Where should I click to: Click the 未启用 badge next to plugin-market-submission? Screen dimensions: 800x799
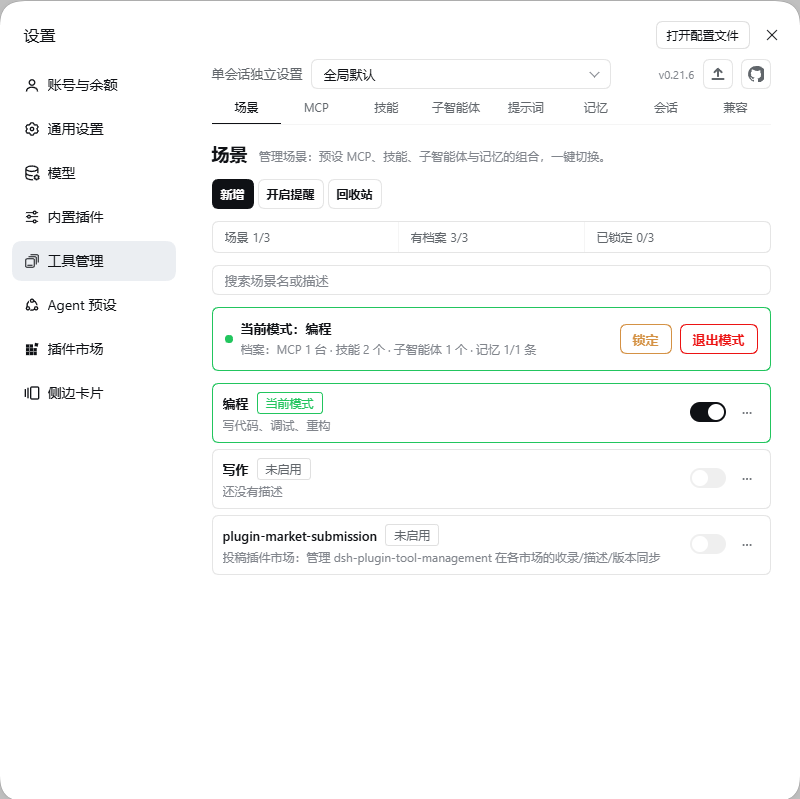coord(412,536)
